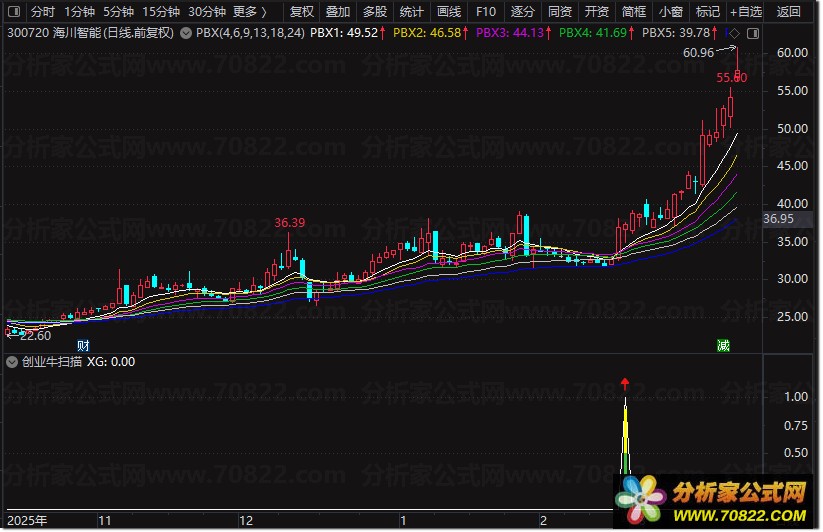Click the diamond icon in indicator bar
This screenshot has width=823, height=532.
coord(734,34)
